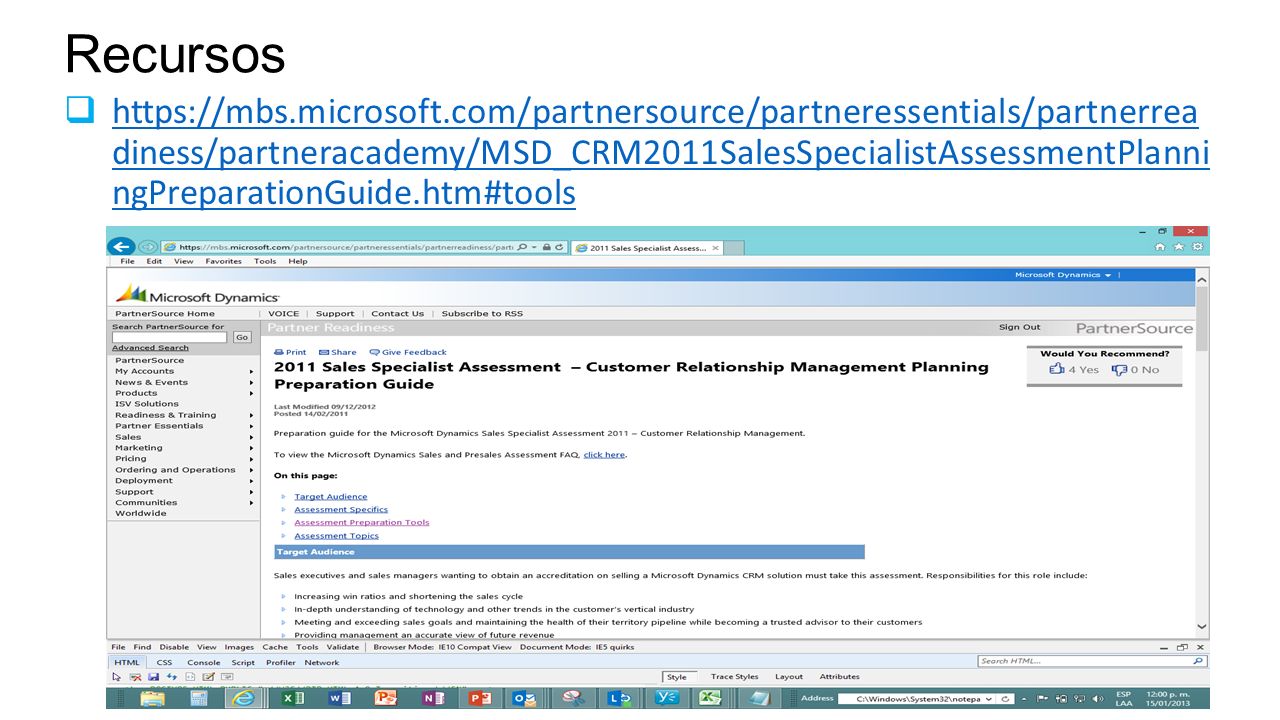
Task: Open Browser Mode IE10 Compat View menu
Action: point(443,647)
